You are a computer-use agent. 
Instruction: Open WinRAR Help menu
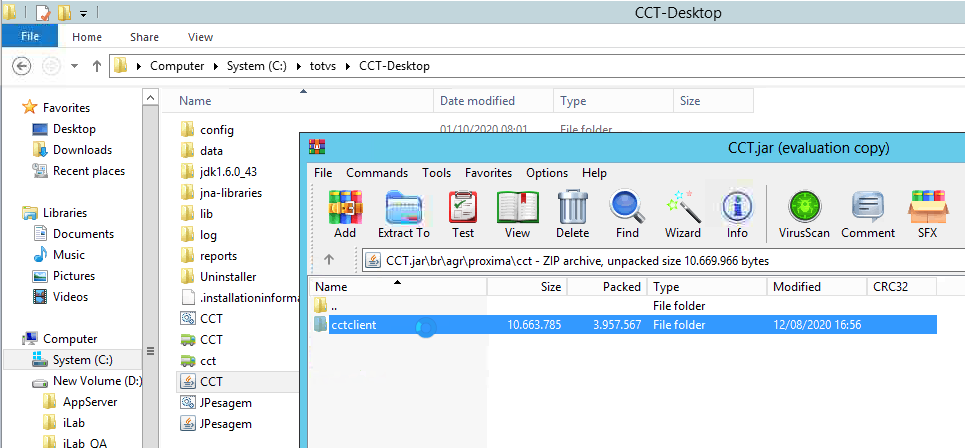[x=595, y=173]
